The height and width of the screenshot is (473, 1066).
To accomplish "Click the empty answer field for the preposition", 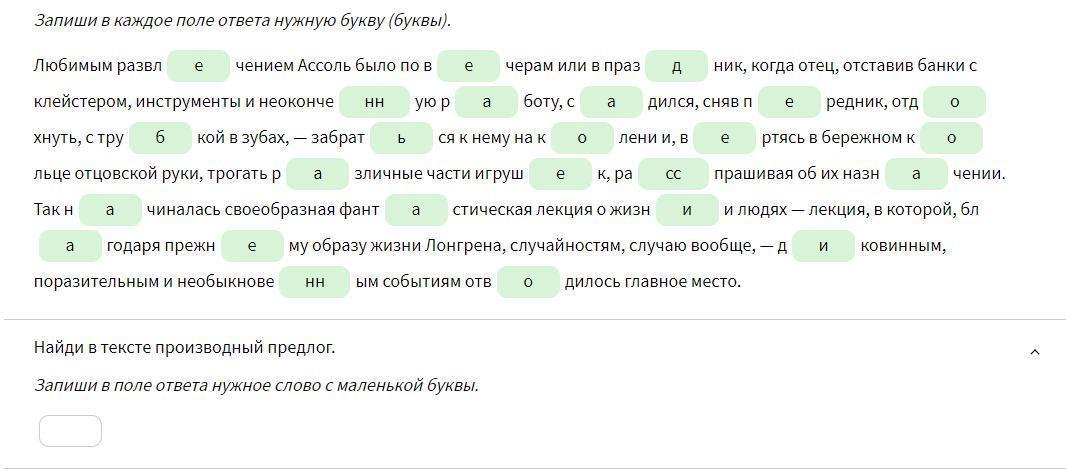I will click(70, 431).
